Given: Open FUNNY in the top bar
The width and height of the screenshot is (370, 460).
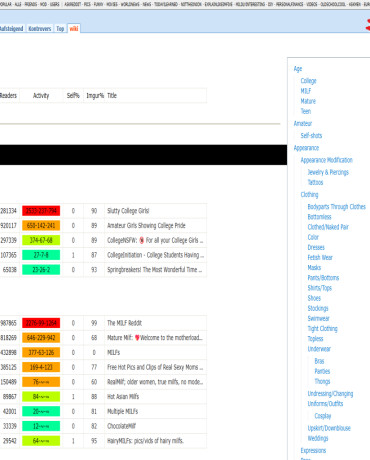Looking at the screenshot, I should 98,4.
